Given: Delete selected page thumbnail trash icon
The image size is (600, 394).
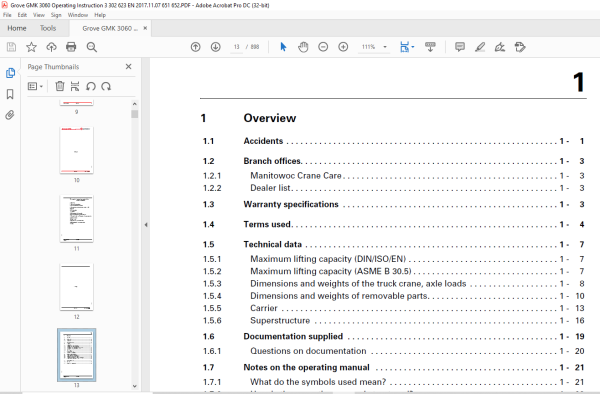Looking at the screenshot, I should tap(60, 86).
